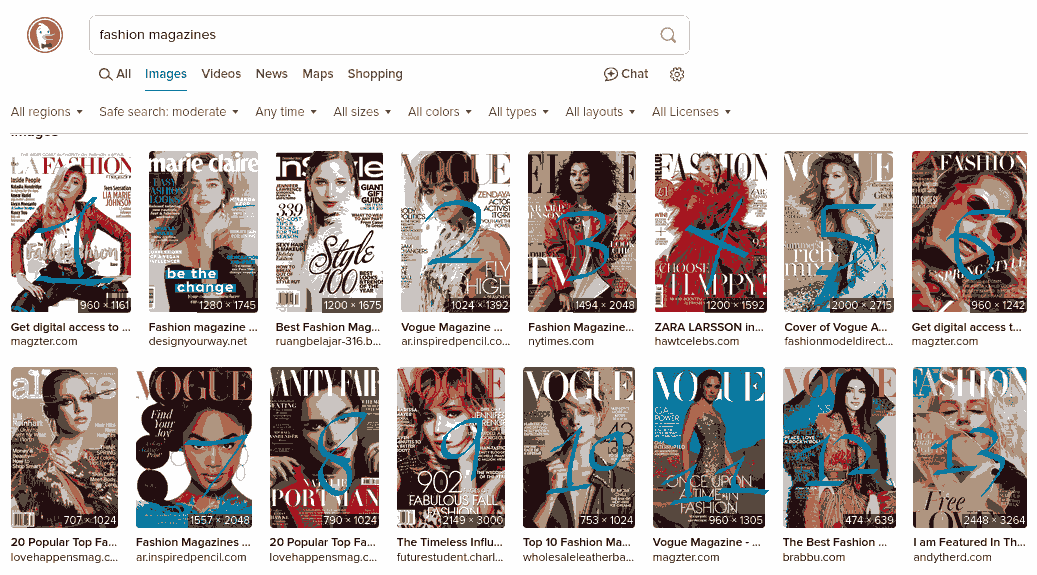
Task: Click the fashion magazines search field
Action: click(x=389, y=35)
